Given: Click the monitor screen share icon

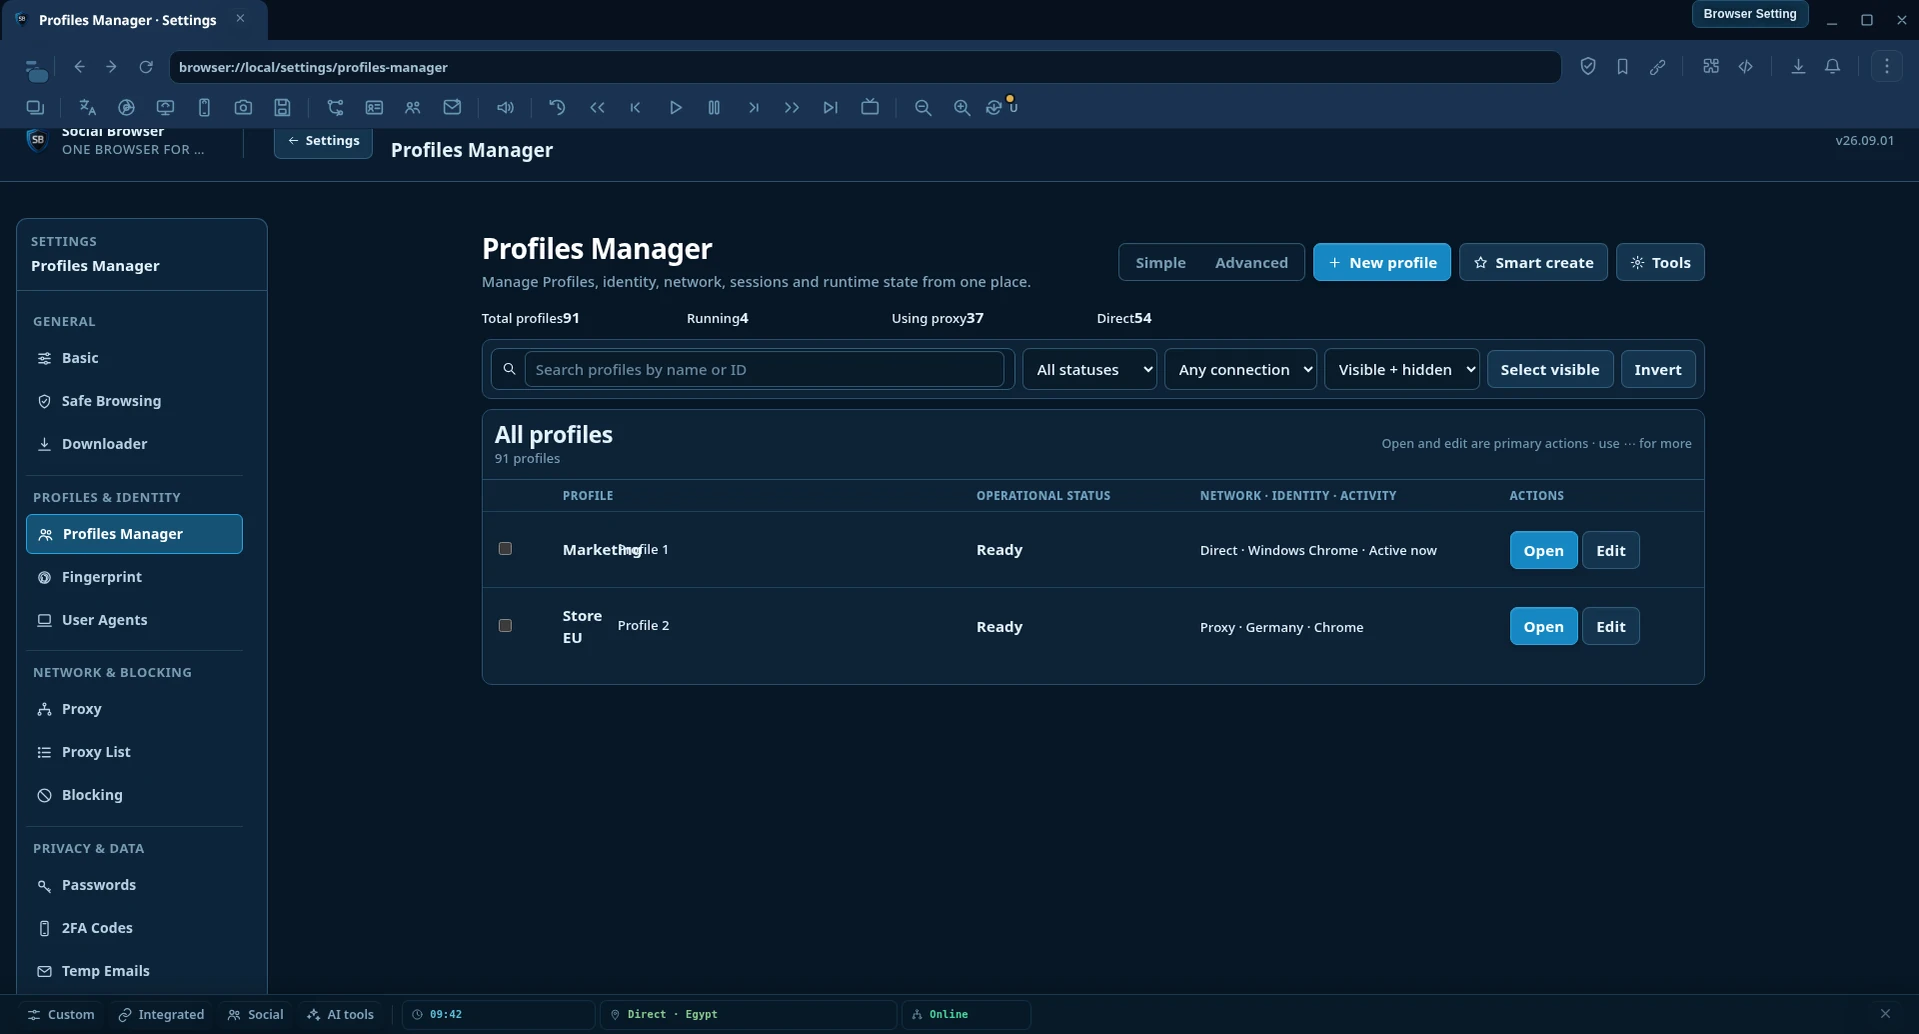Looking at the screenshot, I should click(x=165, y=107).
